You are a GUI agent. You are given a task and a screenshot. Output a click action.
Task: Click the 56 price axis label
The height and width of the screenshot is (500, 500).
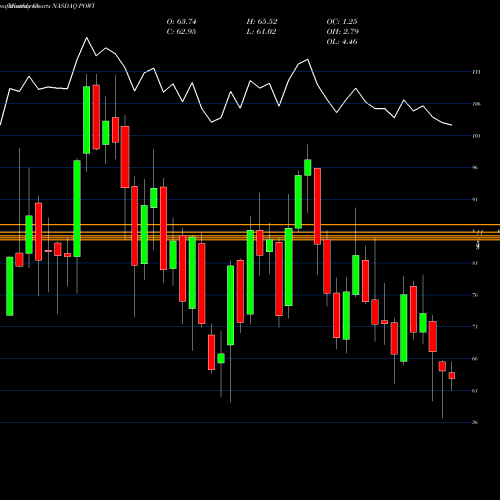[x=475, y=423]
